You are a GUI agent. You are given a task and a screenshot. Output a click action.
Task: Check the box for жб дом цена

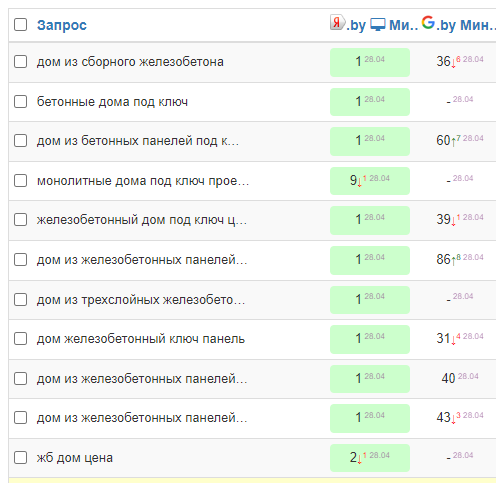(x=21, y=458)
